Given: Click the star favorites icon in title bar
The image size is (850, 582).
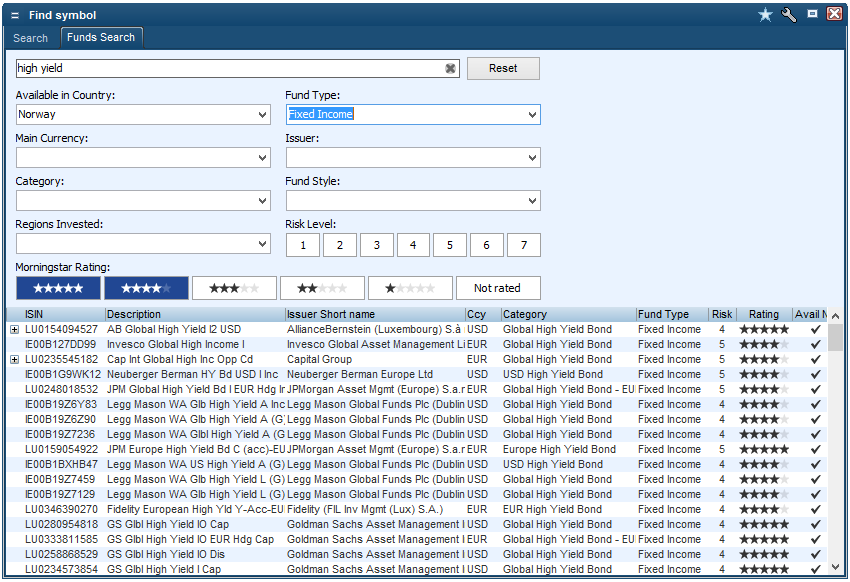Looking at the screenshot, I should pos(766,14).
